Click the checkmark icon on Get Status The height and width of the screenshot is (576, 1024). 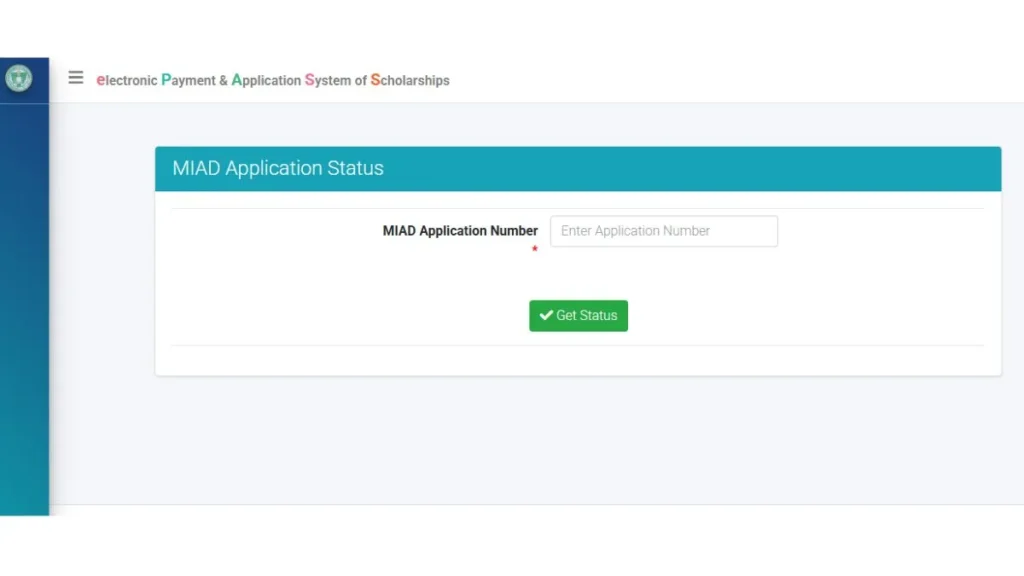tap(546, 315)
